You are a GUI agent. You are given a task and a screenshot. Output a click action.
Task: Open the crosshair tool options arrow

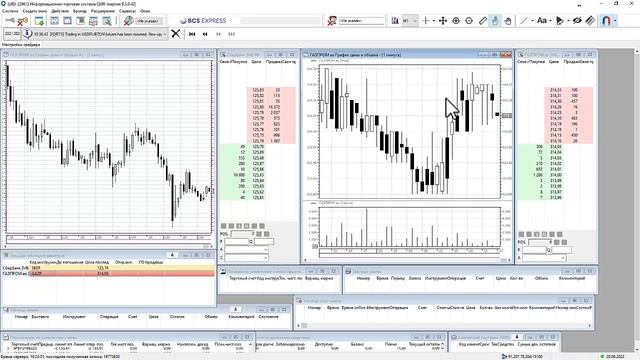[x=433, y=21]
